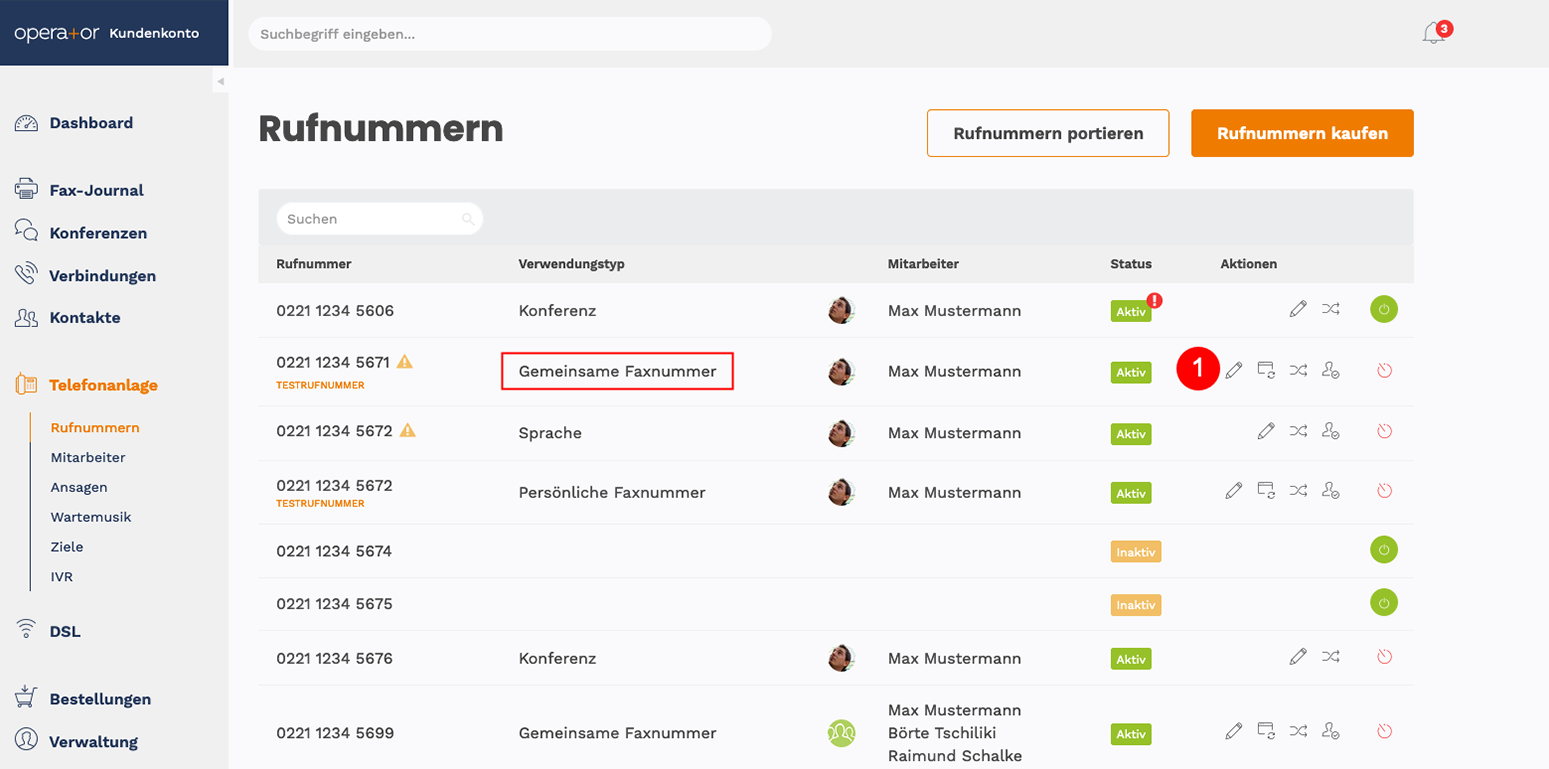Edit number 0221 1234 5606 with pencil icon
Image resolution: width=1549 pixels, height=769 pixels.
tap(1298, 309)
